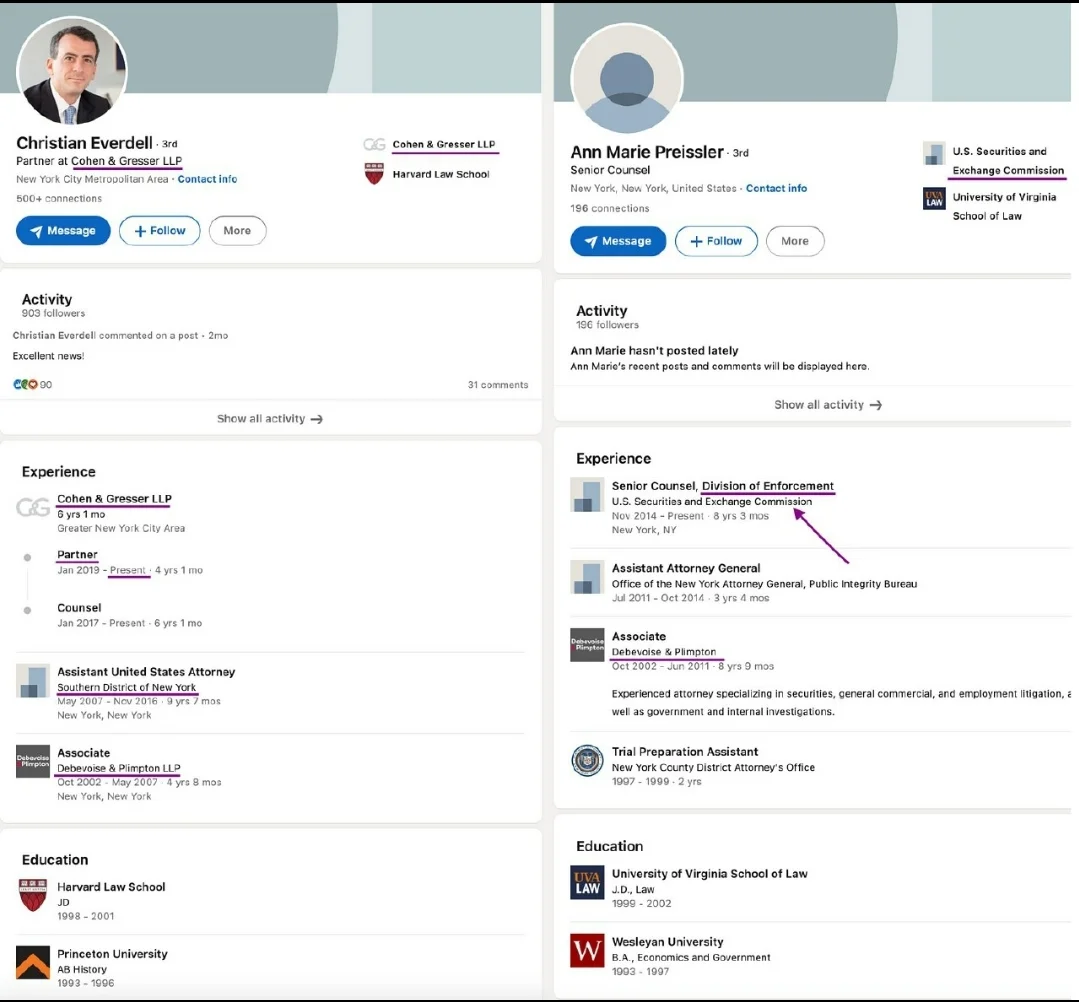Screen dimensions: 1079x1002
Task: Click the Harvard Law School crest in Education
Action: pos(33,895)
